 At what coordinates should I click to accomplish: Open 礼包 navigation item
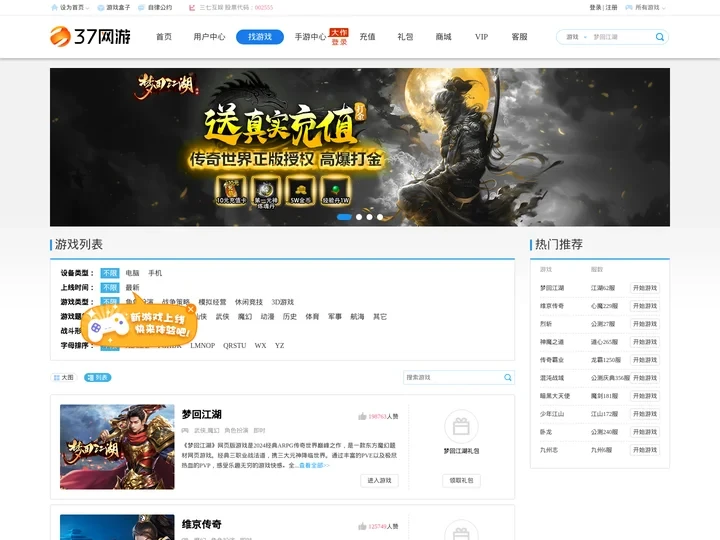coord(405,37)
